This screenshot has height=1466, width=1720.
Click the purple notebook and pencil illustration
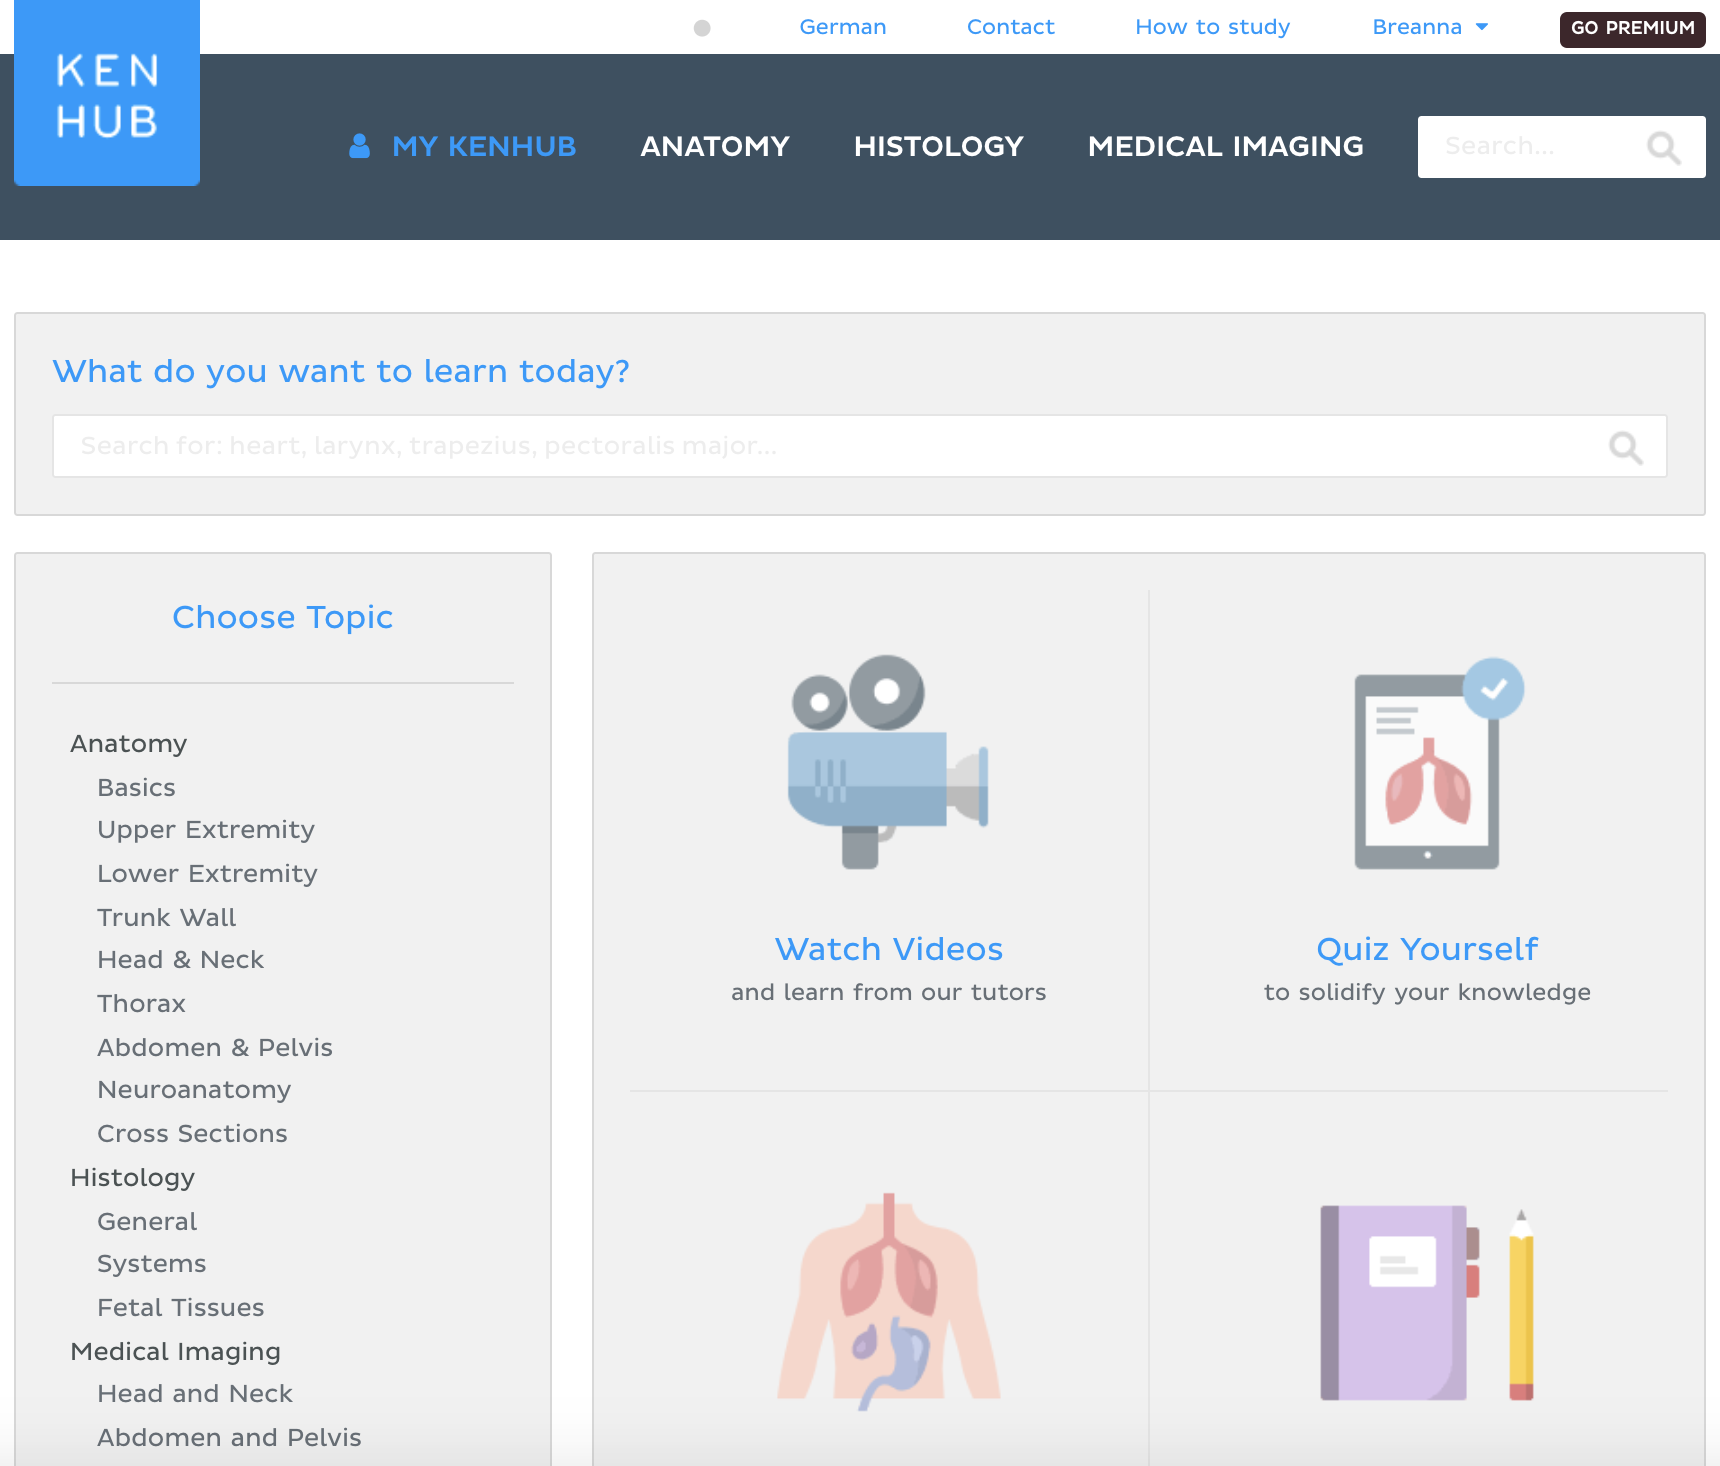[x=1427, y=1303]
